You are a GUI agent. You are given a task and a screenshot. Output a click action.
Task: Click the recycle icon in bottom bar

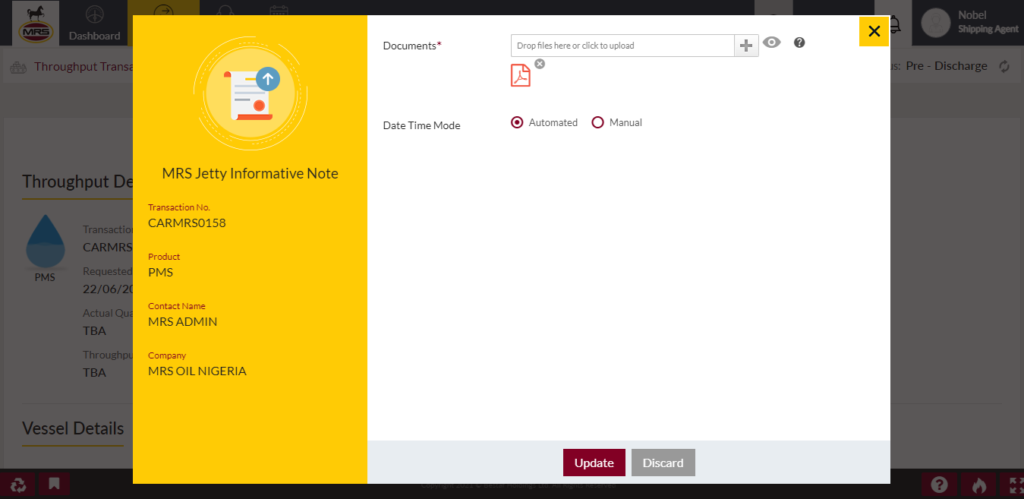[18, 485]
